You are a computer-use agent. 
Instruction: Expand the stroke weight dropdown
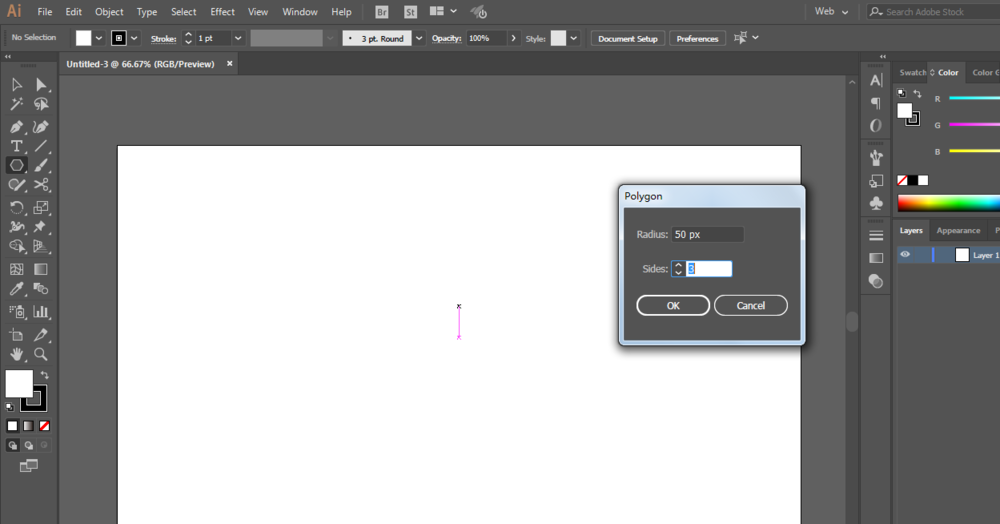(237, 38)
